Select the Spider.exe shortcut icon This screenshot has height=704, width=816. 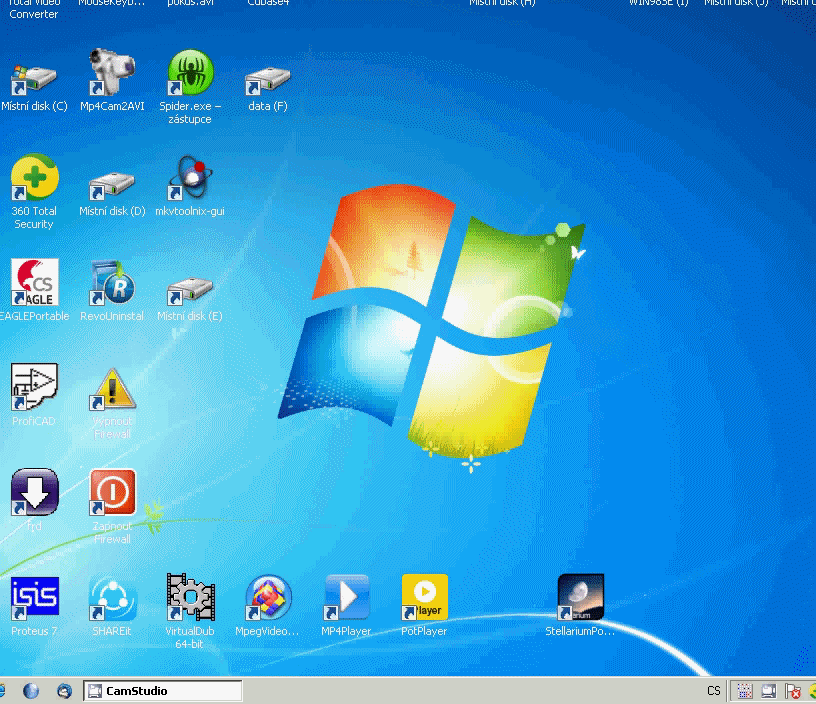[190, 72]
